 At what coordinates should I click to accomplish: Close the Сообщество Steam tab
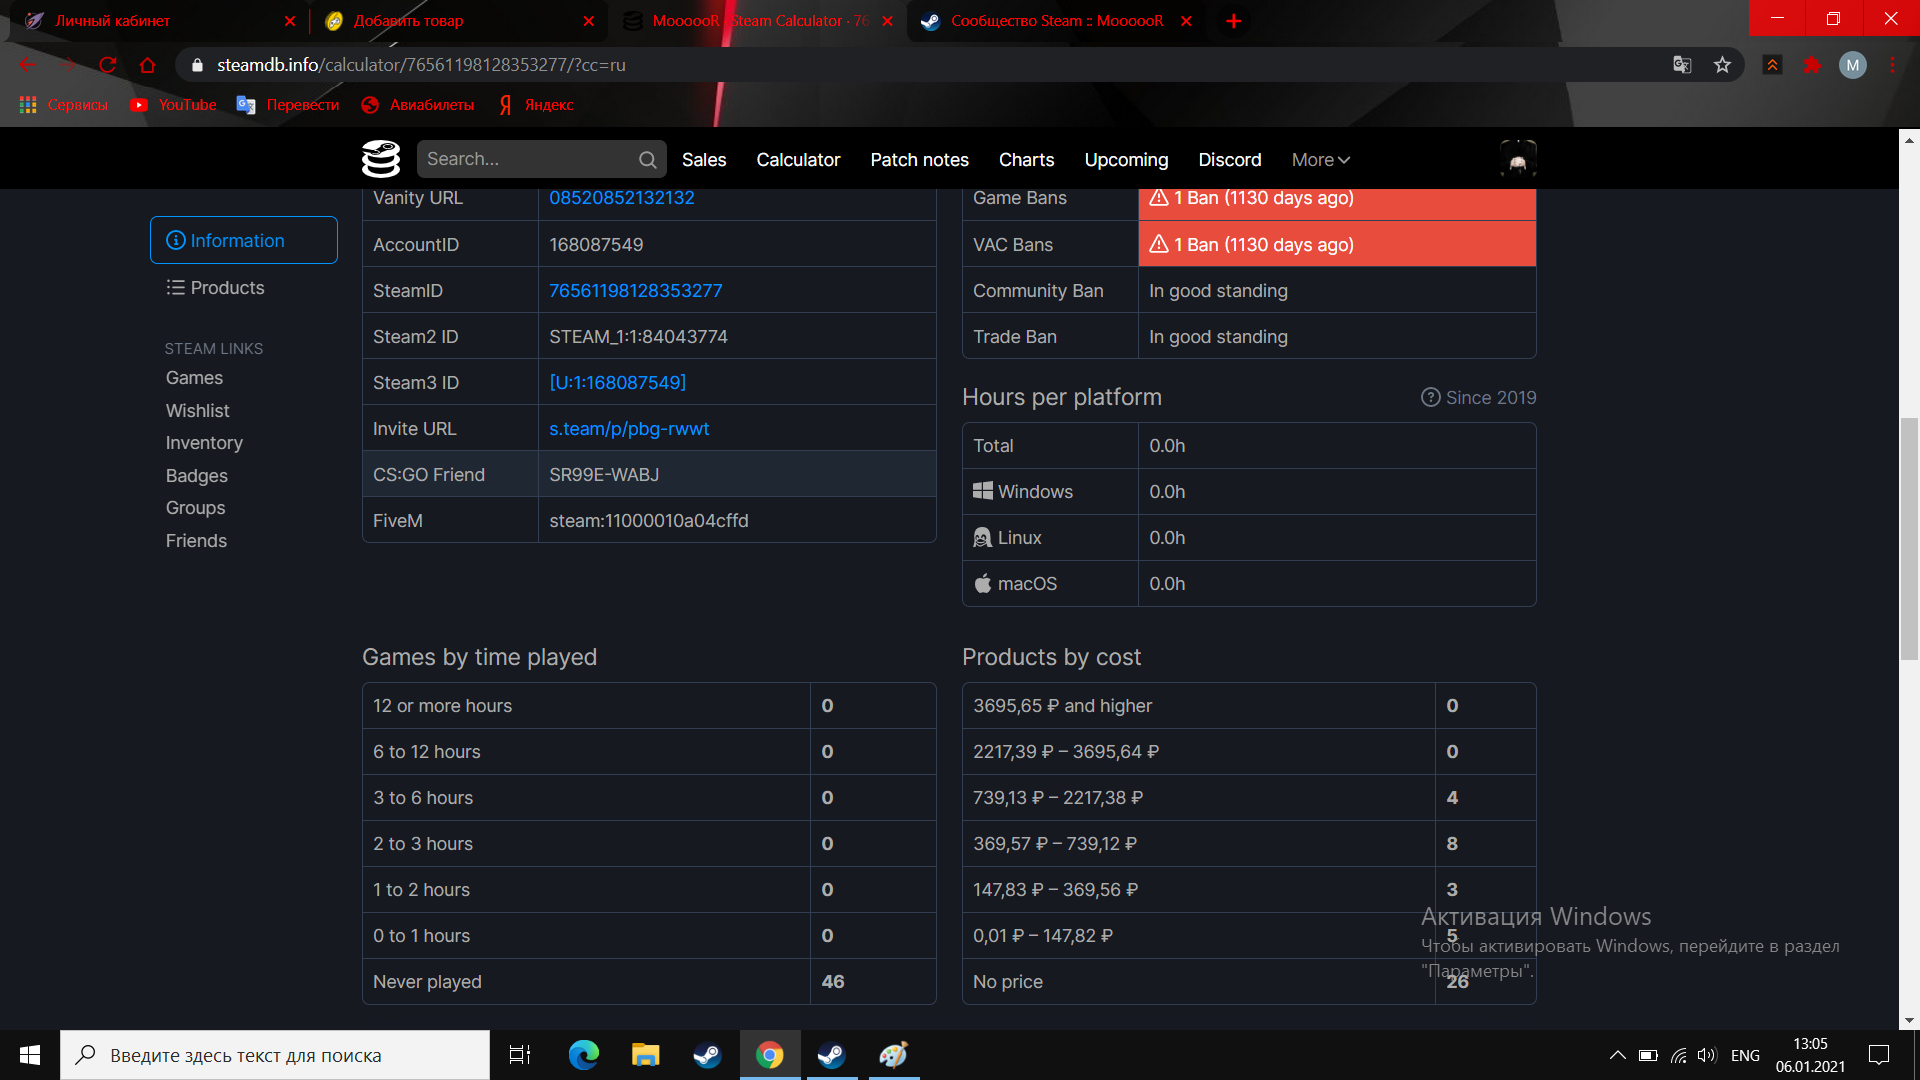[x=1186, y=21]
